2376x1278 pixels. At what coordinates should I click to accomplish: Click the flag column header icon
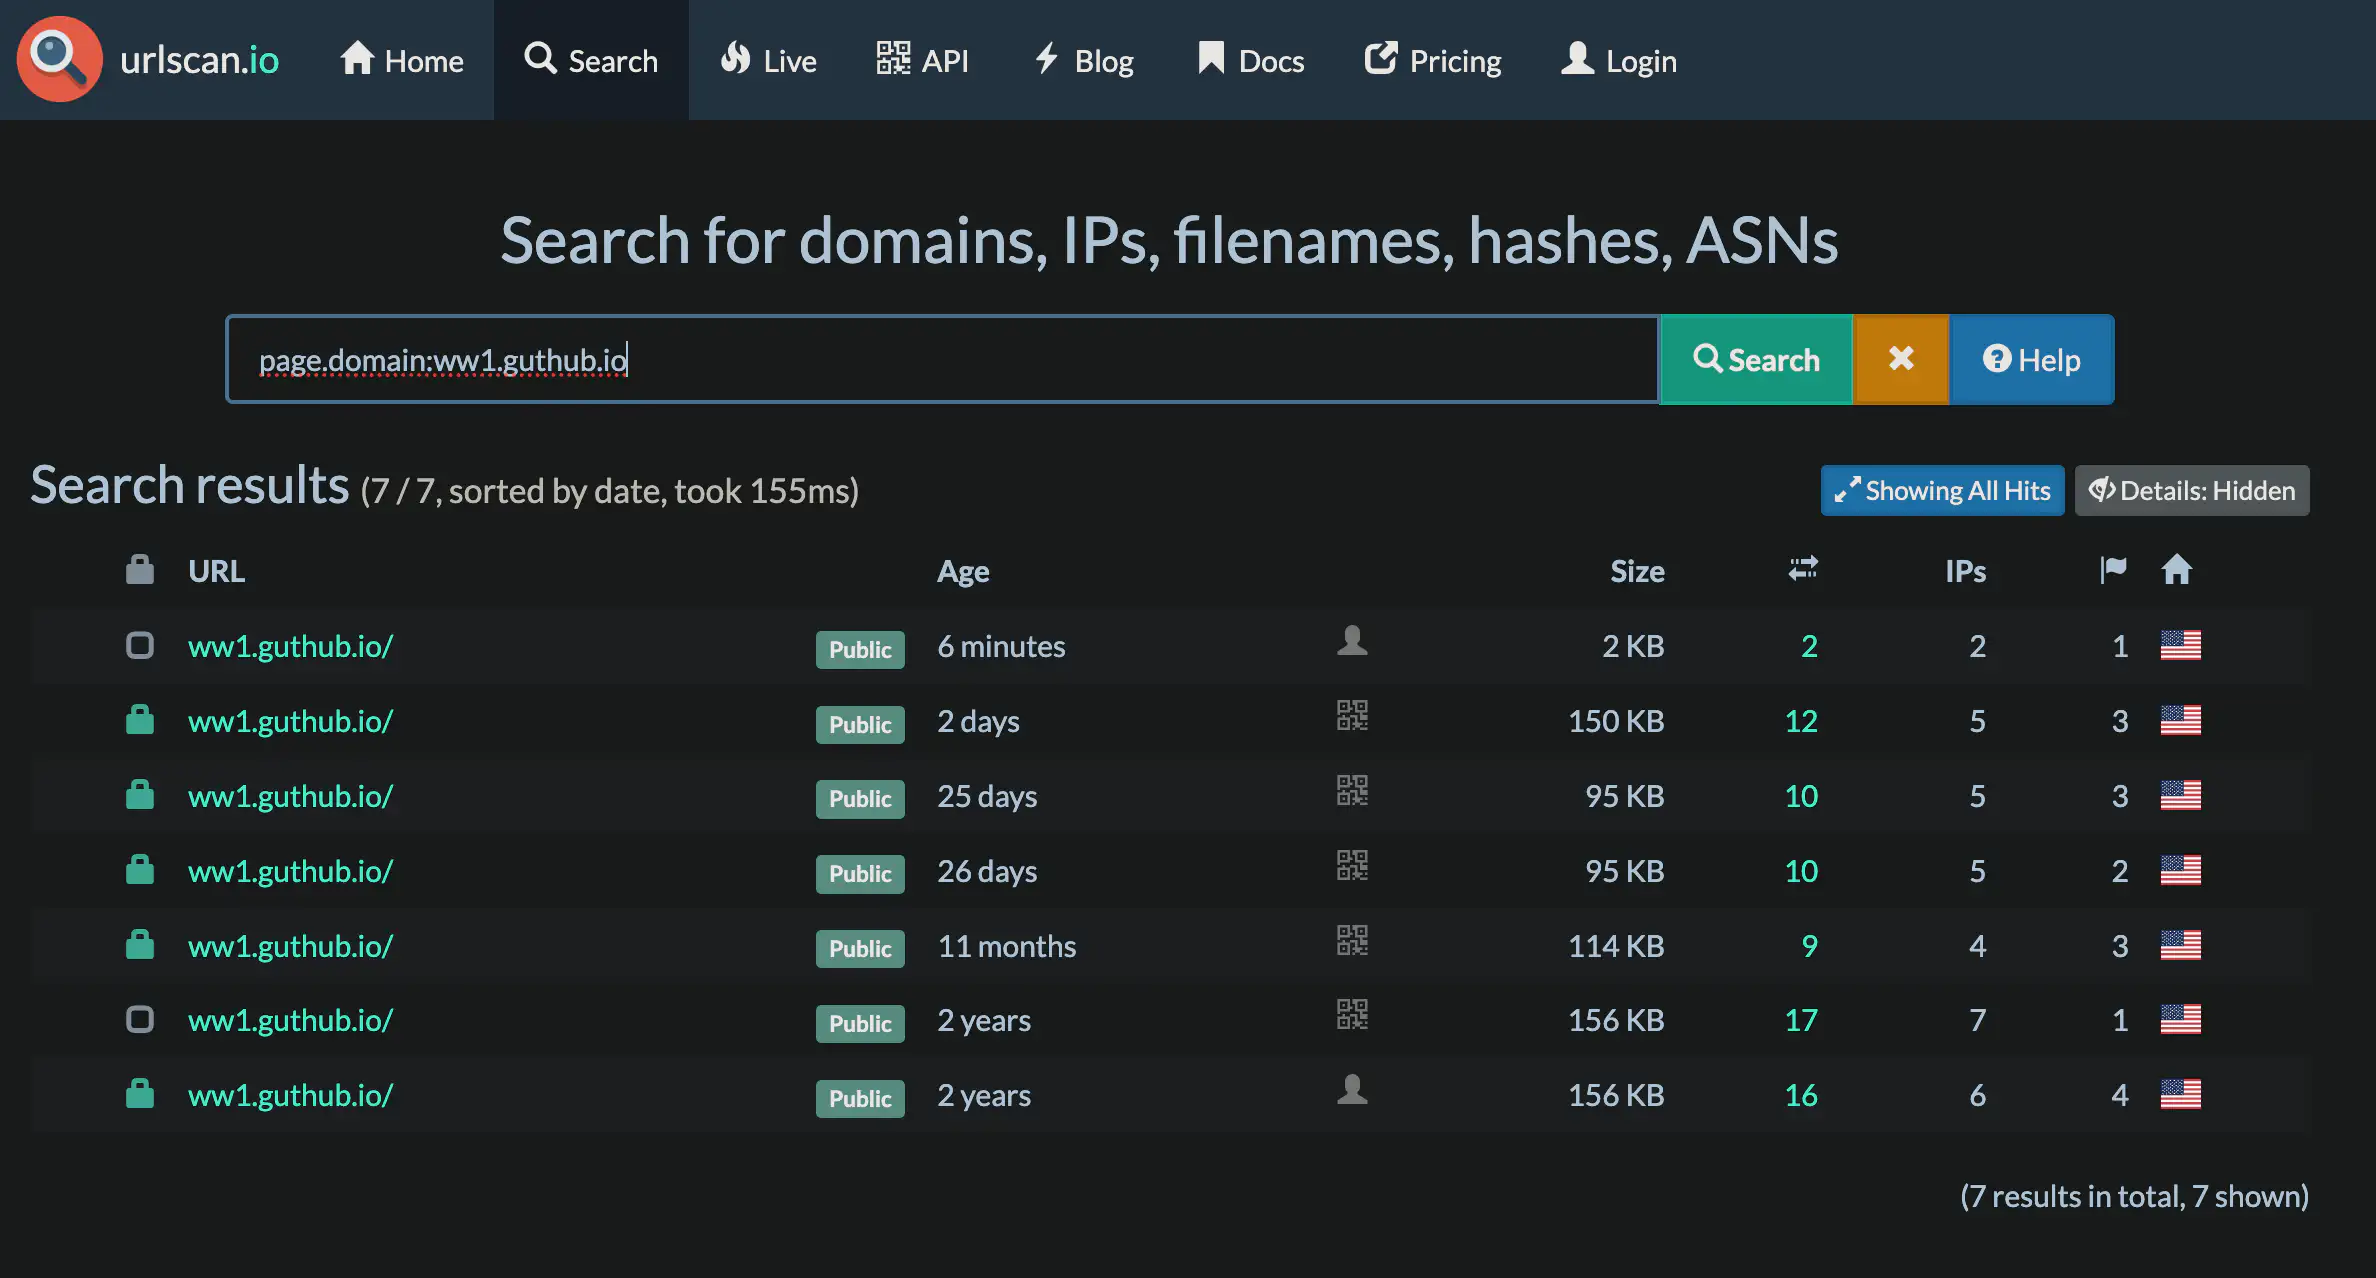click(2113, 569)
